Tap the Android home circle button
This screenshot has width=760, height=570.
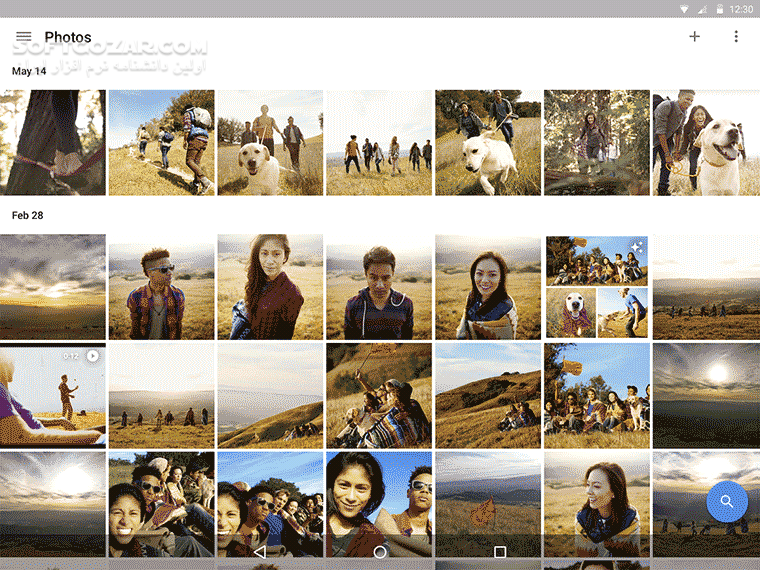(380, 552)
